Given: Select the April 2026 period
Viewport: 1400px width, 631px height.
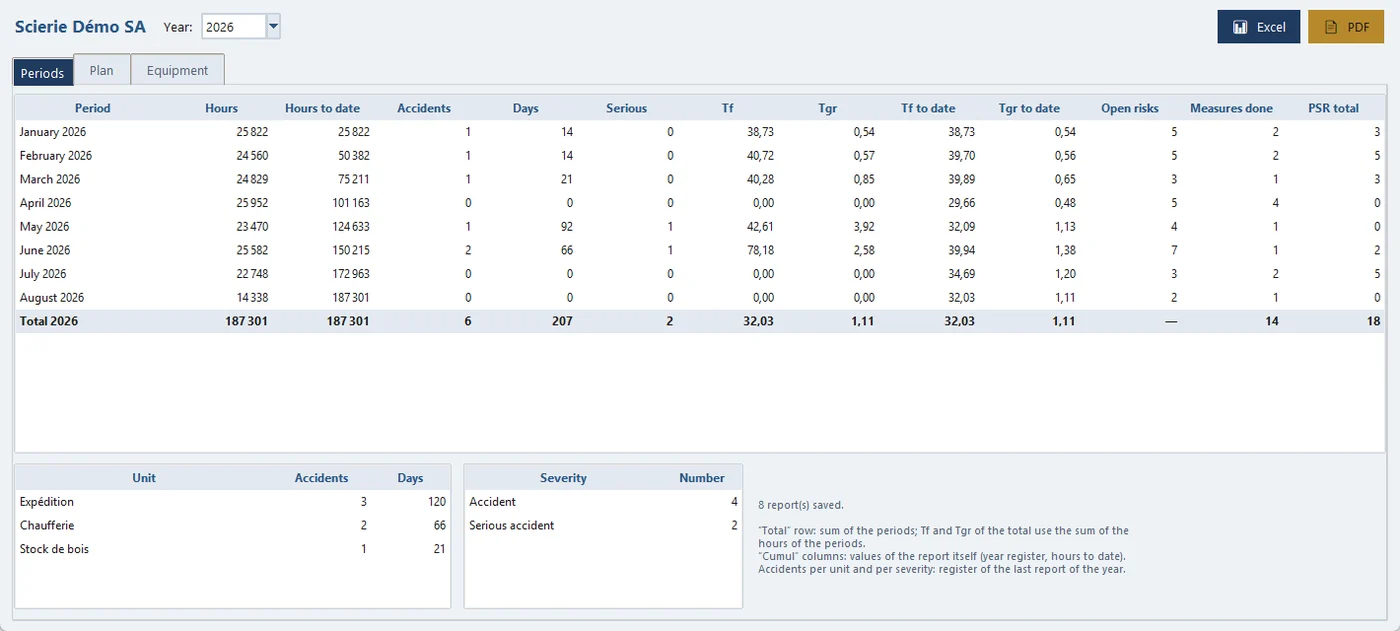Looking at the screenshot, I should coord(699,203).
